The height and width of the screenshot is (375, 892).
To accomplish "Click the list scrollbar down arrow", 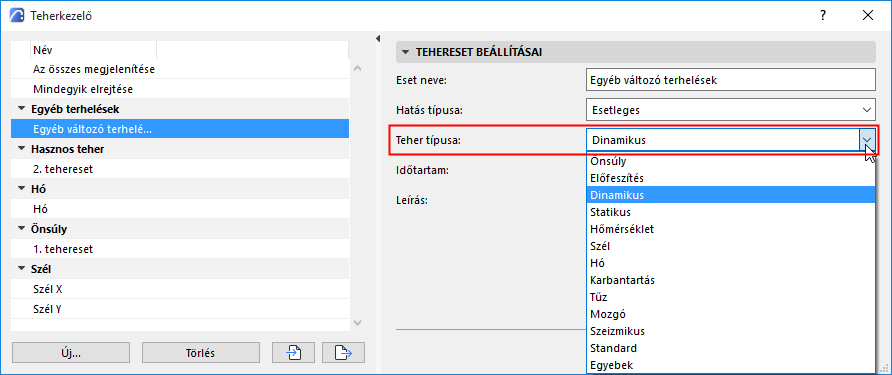I will pos(357,323).
